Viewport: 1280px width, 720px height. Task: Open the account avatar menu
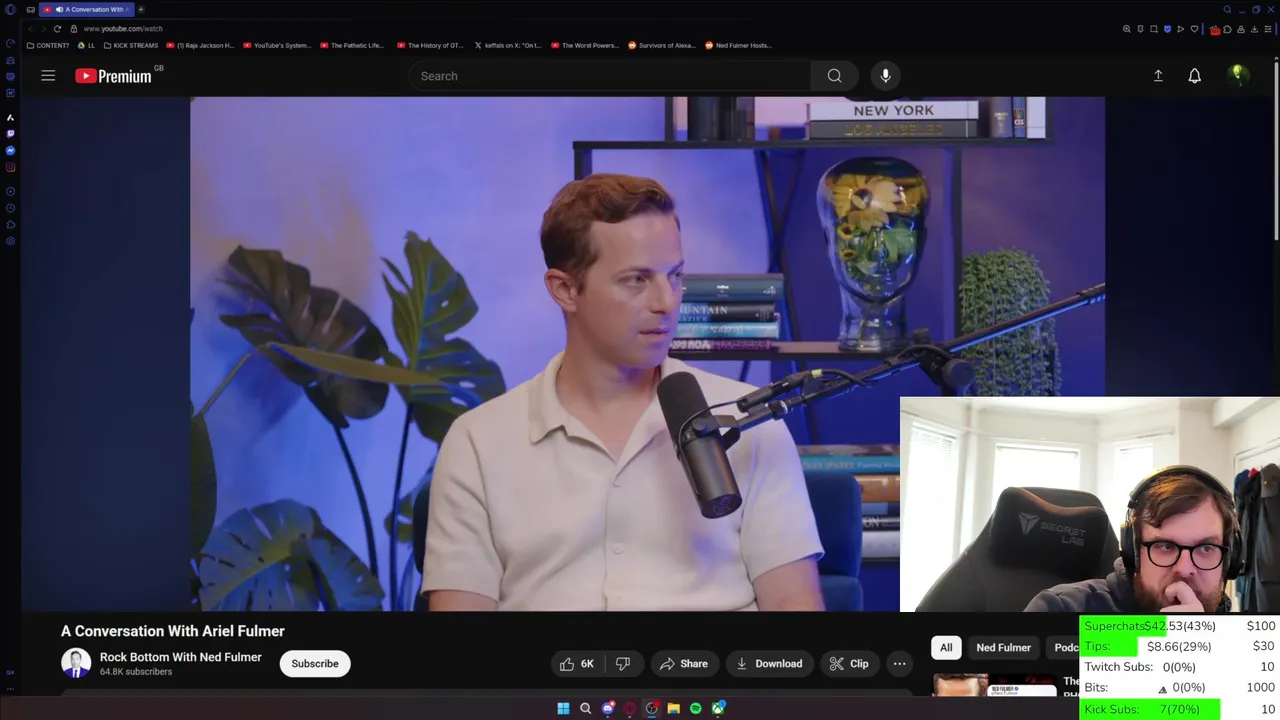coord(1238,76)
